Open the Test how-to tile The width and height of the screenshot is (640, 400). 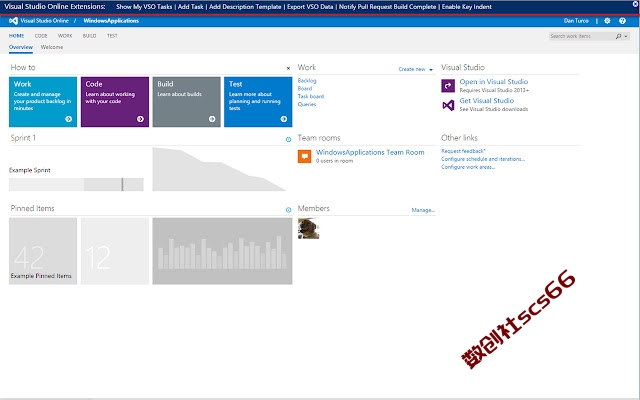click(x=258, y=102)
